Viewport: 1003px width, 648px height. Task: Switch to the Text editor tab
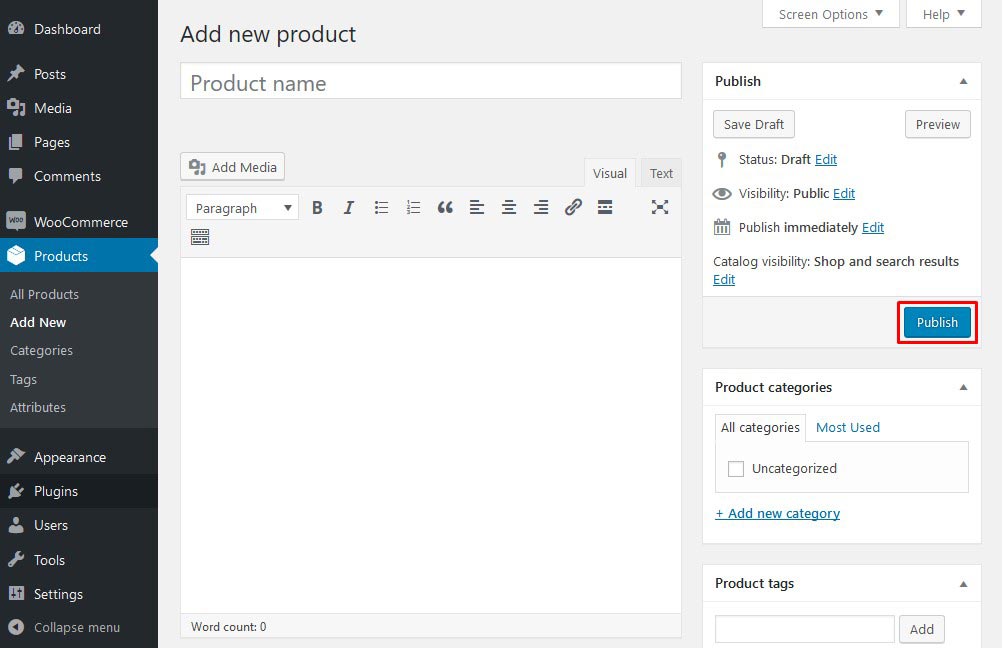(x=660, y=172)
